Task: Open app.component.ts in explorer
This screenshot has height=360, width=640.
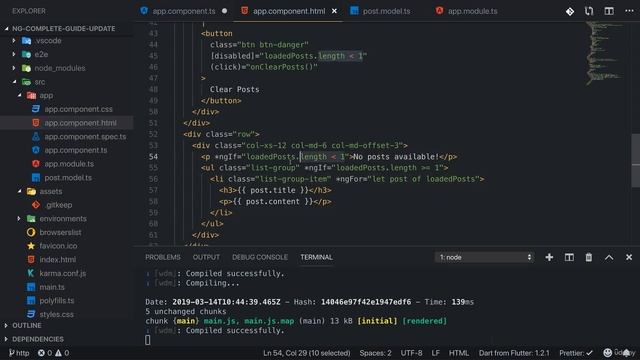Action: 76,150
